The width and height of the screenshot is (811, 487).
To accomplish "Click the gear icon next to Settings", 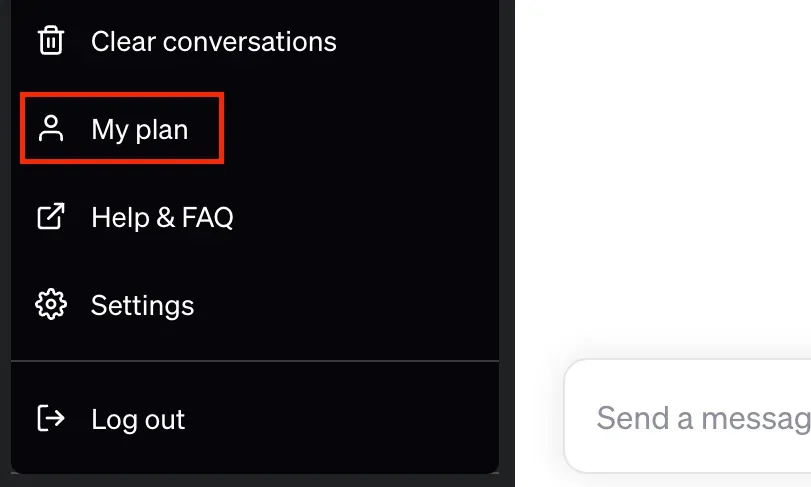I will (x=51, y=305).
